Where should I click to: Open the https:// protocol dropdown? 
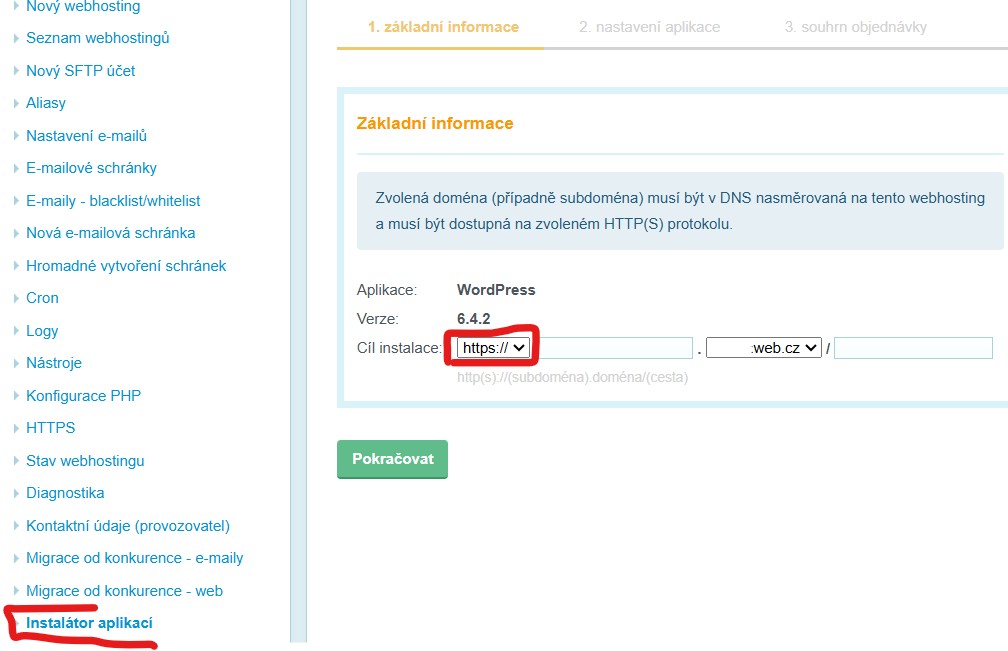point(493,348)
